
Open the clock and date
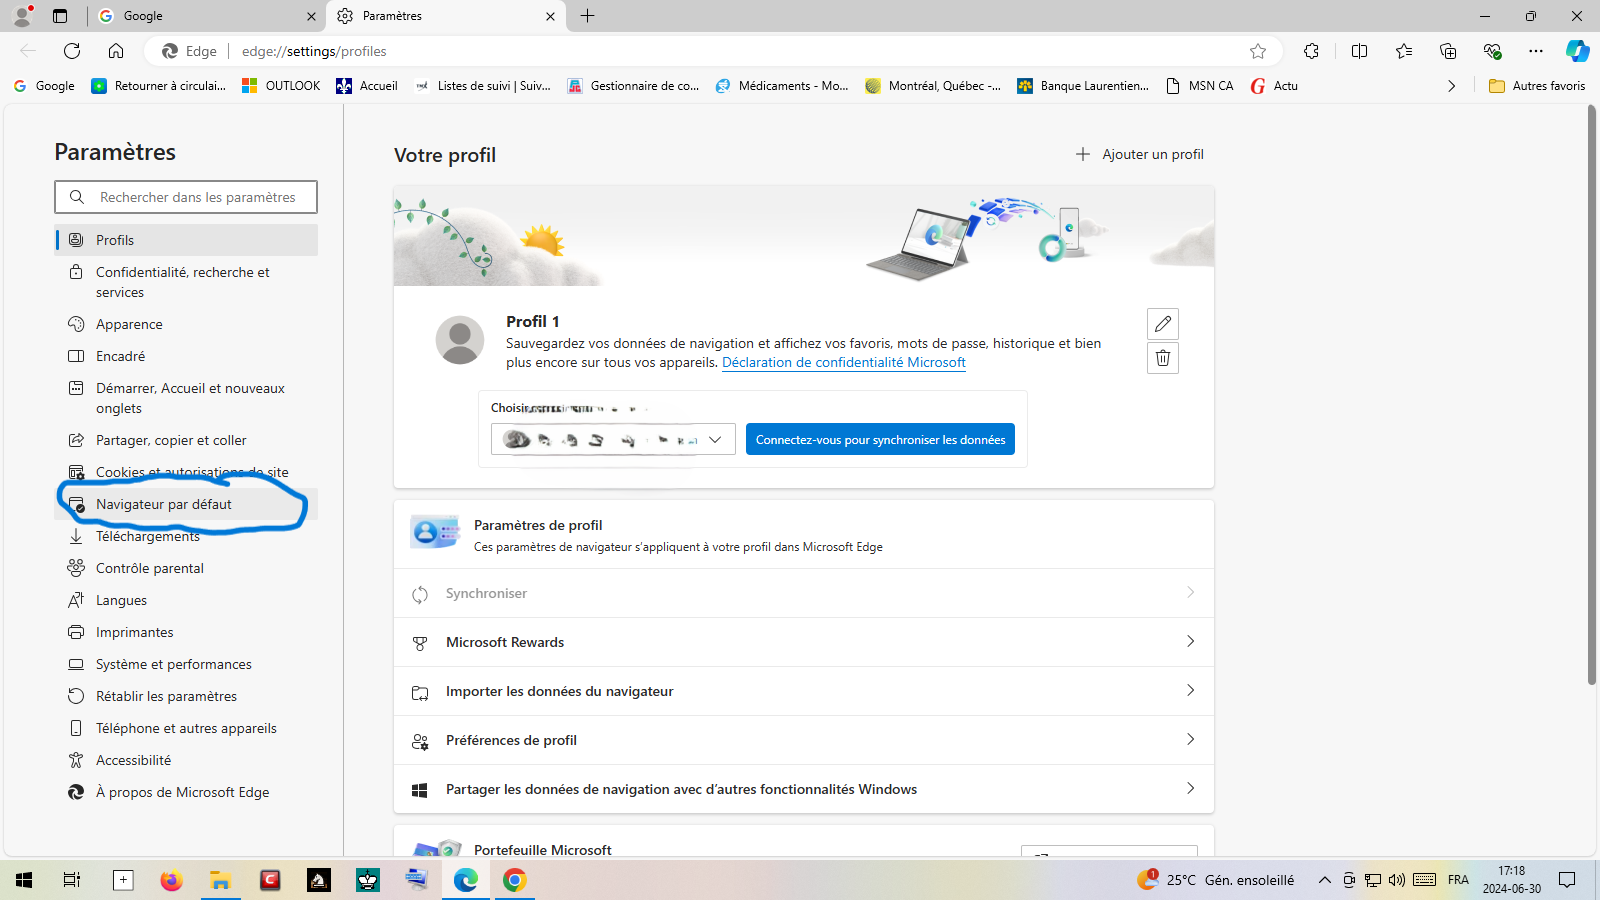pyautogui.click(x=1511, y=880)
